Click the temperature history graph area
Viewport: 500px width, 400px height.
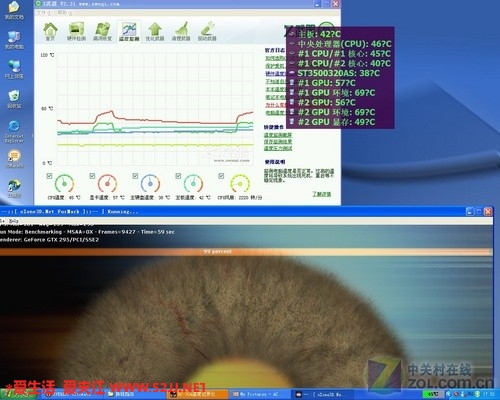coord(155,109)
